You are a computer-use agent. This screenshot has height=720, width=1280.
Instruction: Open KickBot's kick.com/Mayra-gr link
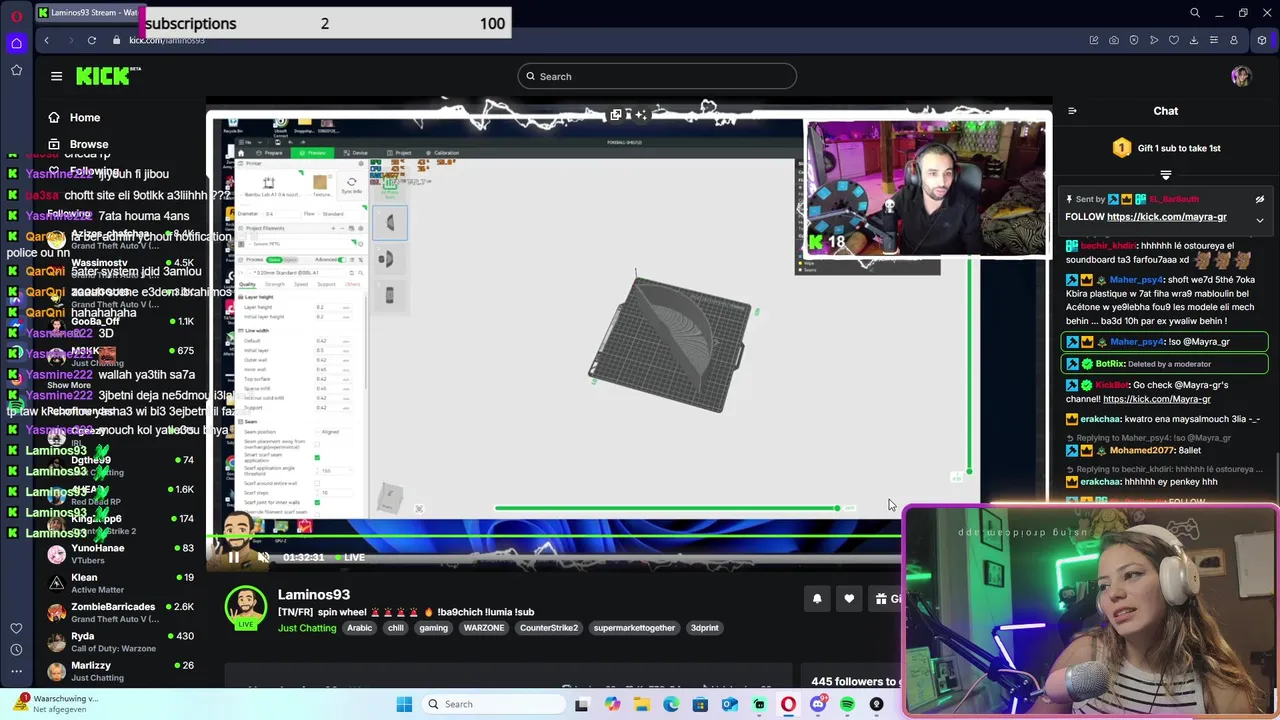coord(1157,399)
